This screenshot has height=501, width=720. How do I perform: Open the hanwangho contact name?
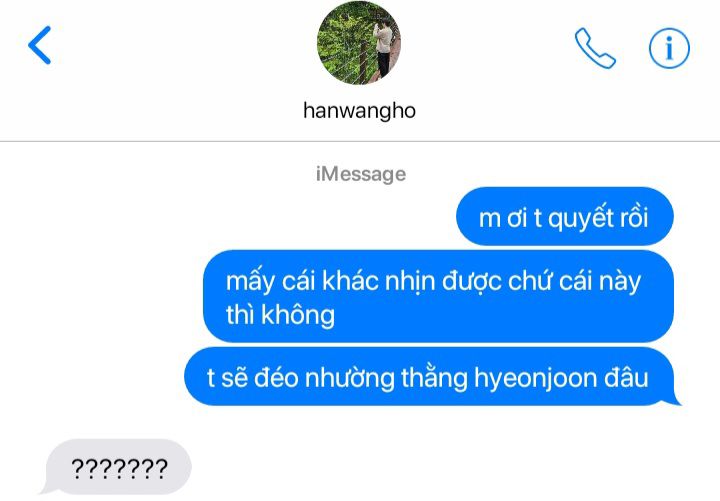[360, 111]
